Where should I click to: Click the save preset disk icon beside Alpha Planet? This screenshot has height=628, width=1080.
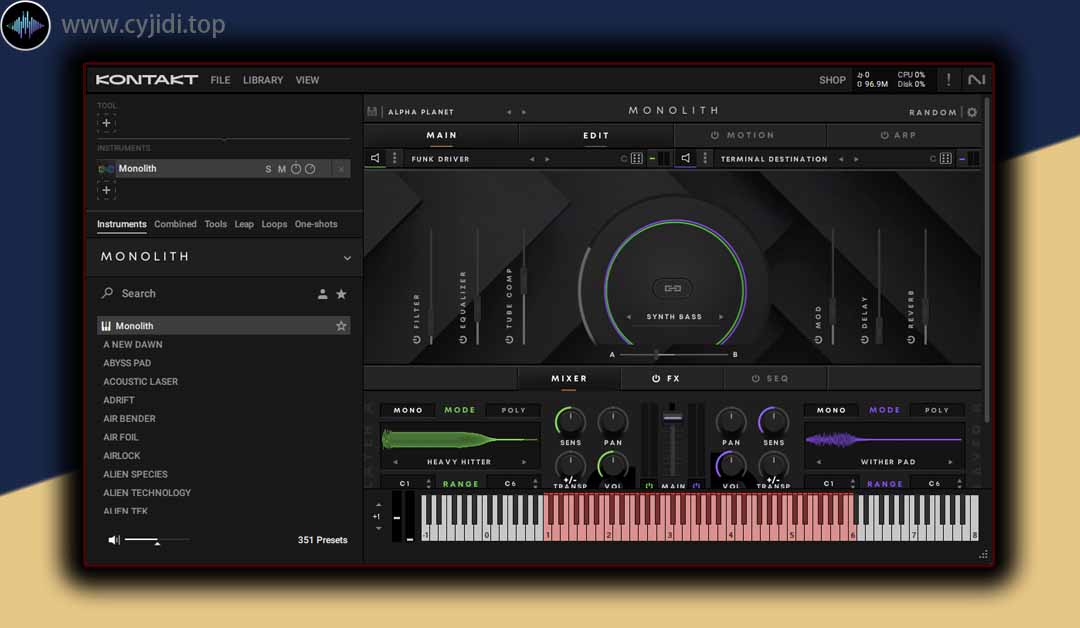point(372,112)
